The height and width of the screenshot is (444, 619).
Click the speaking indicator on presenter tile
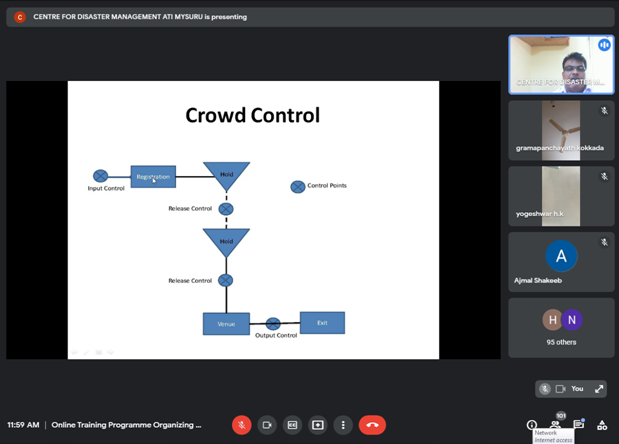[604, 45]
